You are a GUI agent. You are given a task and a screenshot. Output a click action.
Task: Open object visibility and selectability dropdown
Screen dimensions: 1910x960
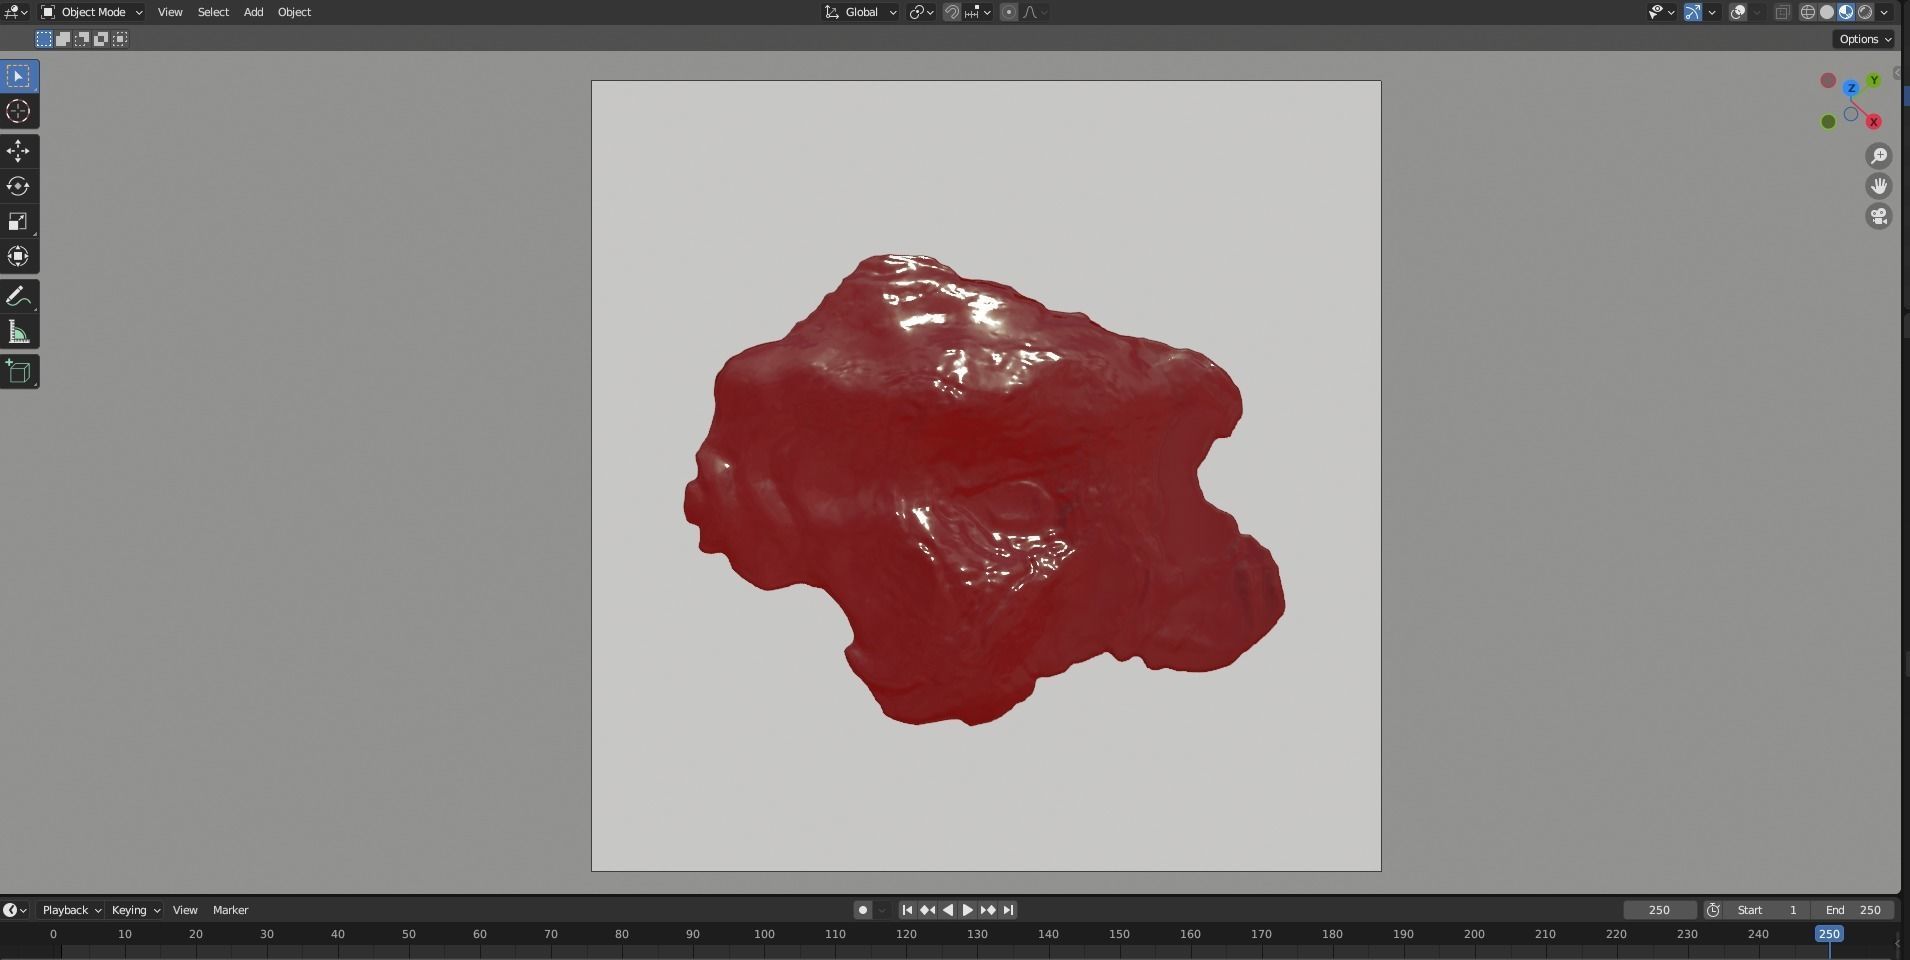point(1661,12)
